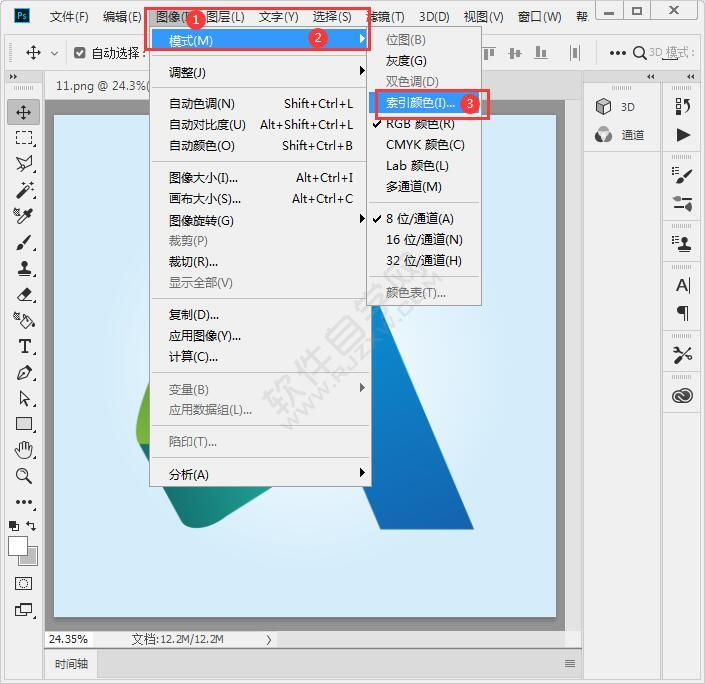Open the Clone Source panel icon
This screenshot has height=684, width=705.
(x=682, y=244)
